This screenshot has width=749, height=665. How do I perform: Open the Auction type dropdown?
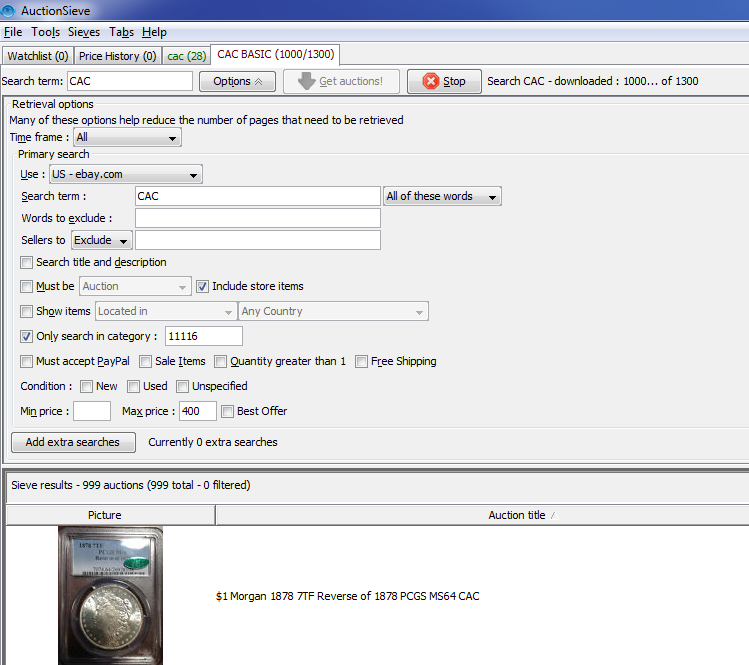pos(135,286)
